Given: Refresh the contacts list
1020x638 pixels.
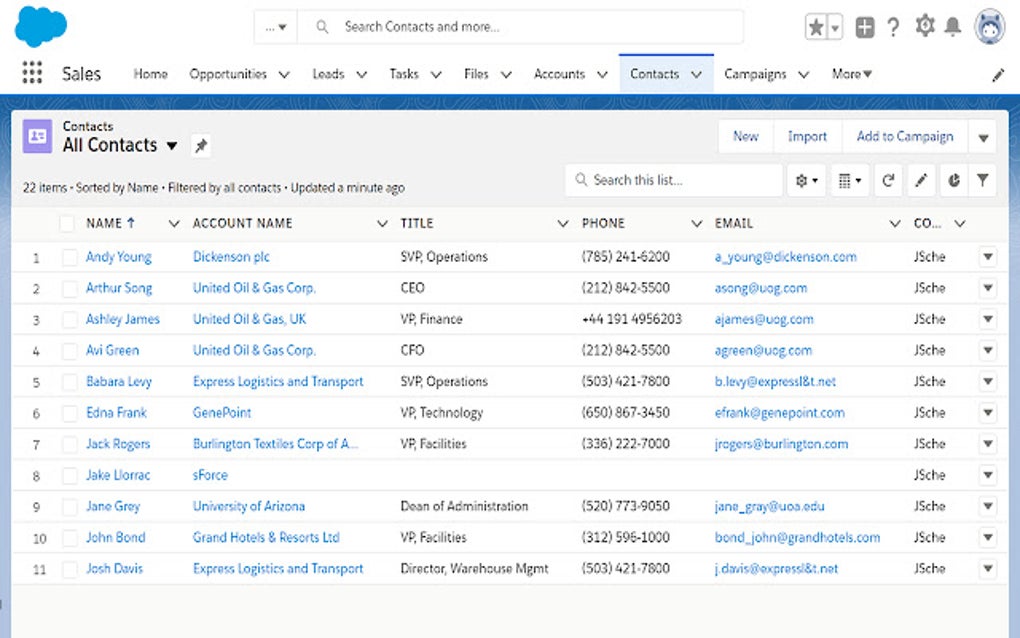Looking at the screenshot, I should point(887,181).
